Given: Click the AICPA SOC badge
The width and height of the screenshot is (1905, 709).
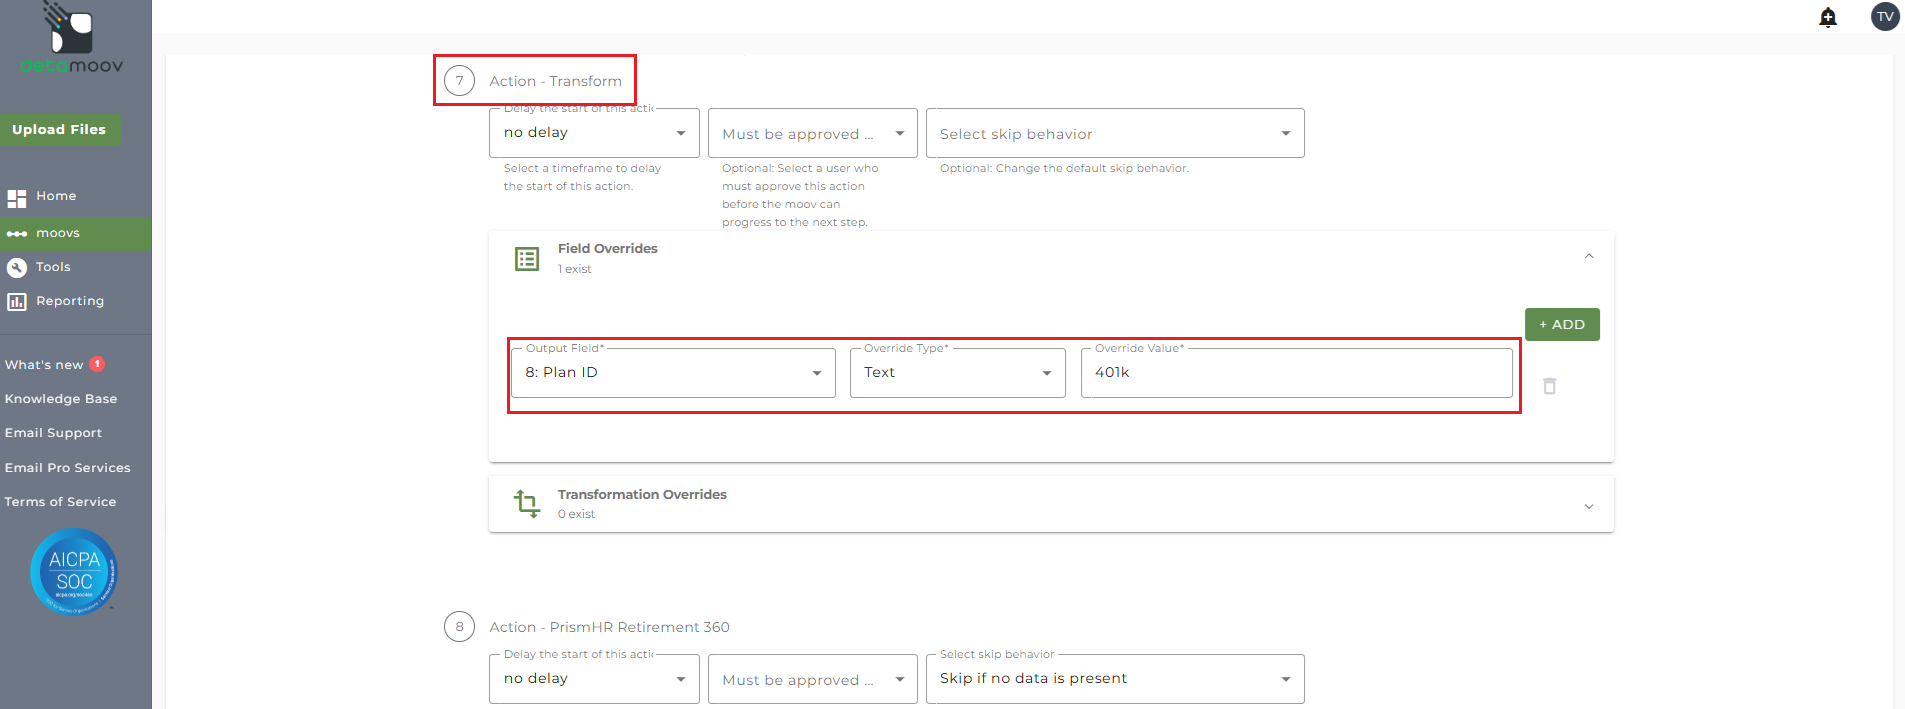Looking at the screenshot, I should [x=74, y=571].
